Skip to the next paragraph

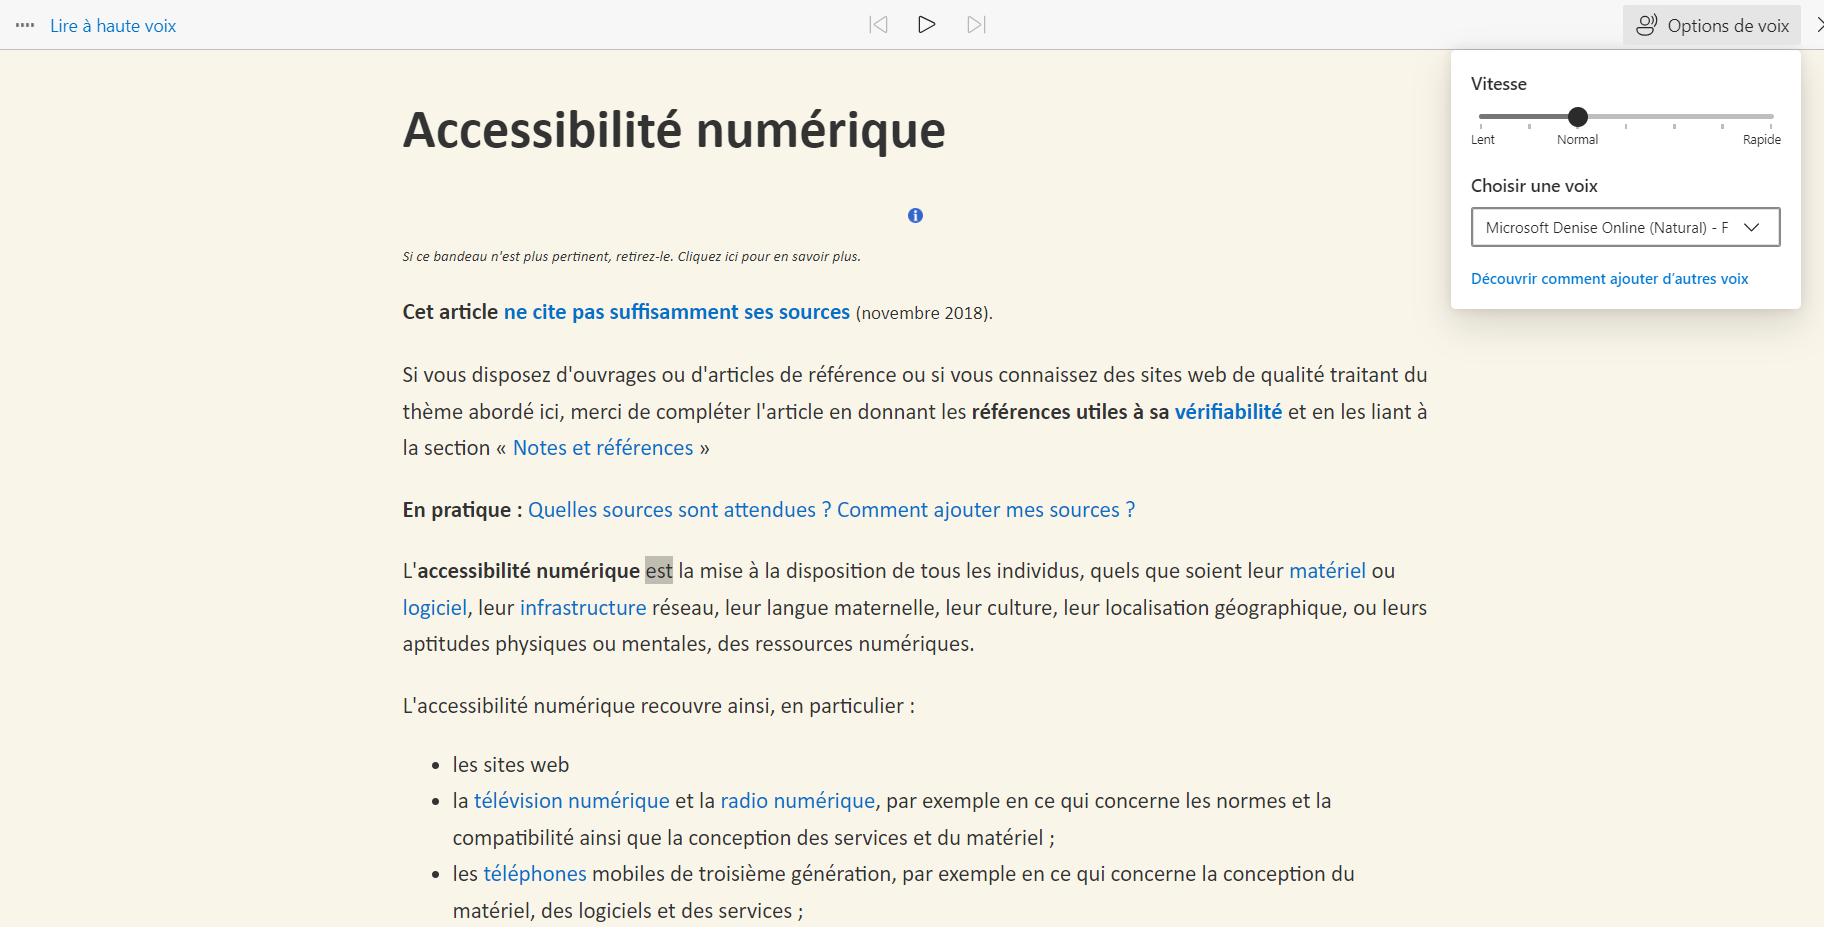pos(976,25)
